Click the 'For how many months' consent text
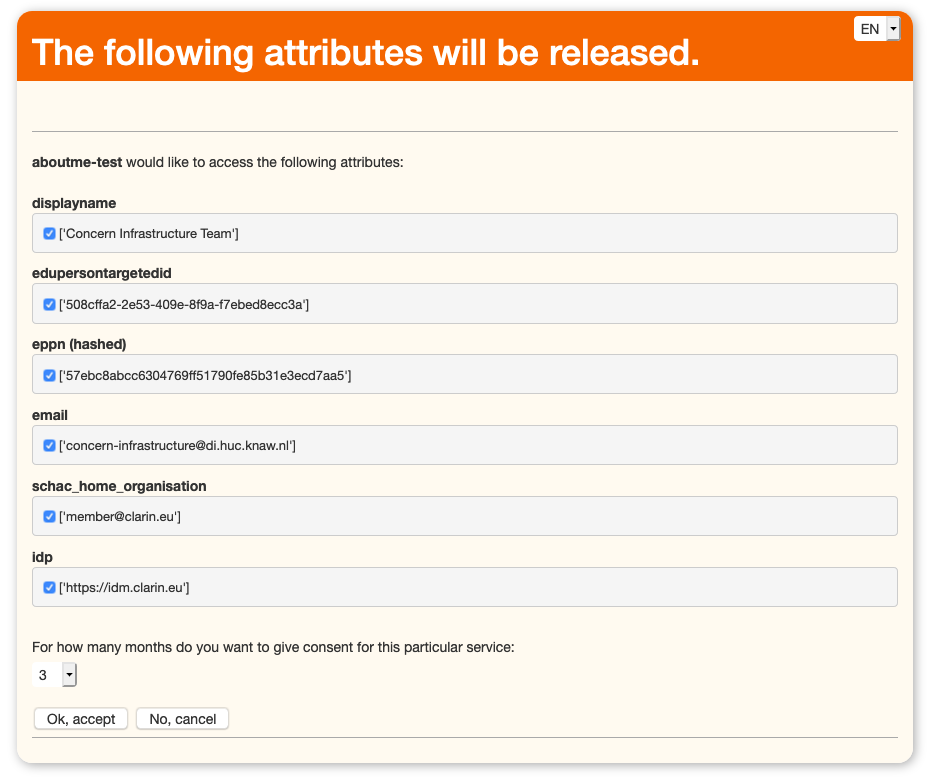 click(x=273, y=647)
